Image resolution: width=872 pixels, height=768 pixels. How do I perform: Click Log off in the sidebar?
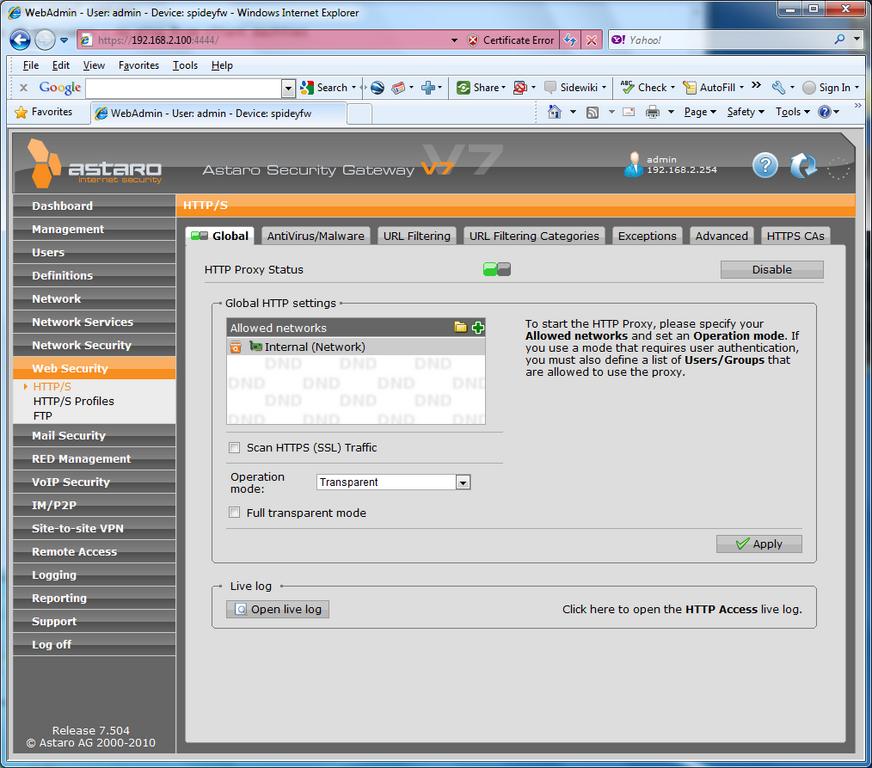pyautogui.click(x=95, y=645)
